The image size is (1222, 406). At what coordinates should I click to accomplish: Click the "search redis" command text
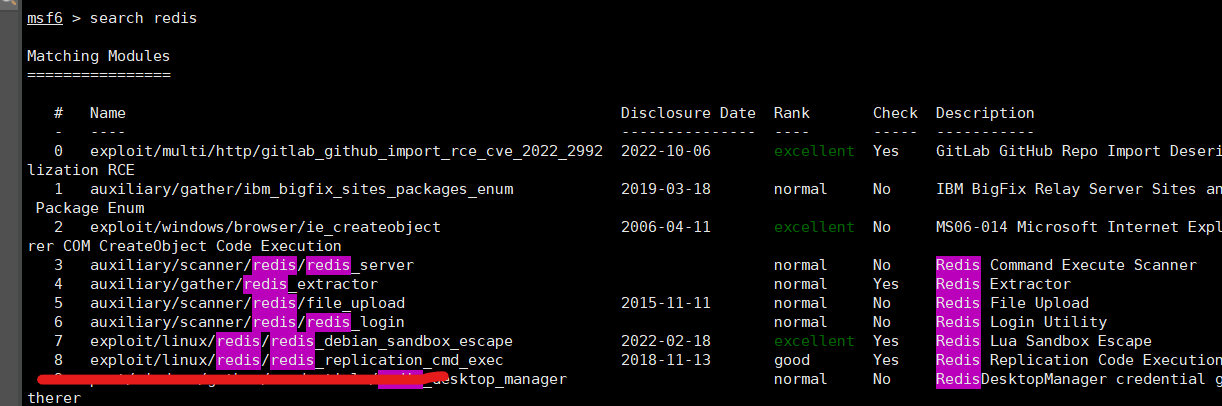tap(143, 19)
